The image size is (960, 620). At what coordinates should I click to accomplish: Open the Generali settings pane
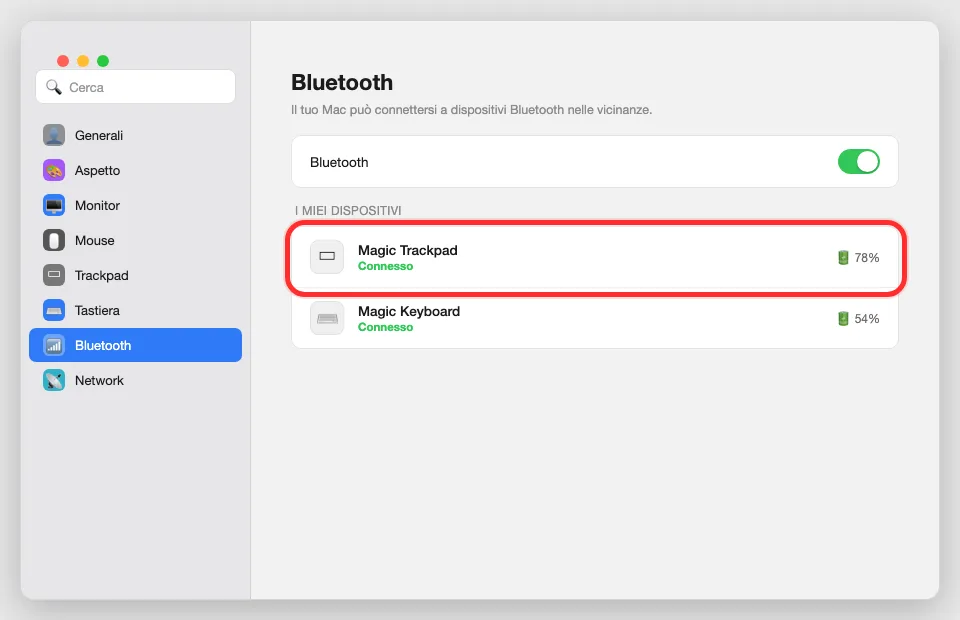point(135,135)
